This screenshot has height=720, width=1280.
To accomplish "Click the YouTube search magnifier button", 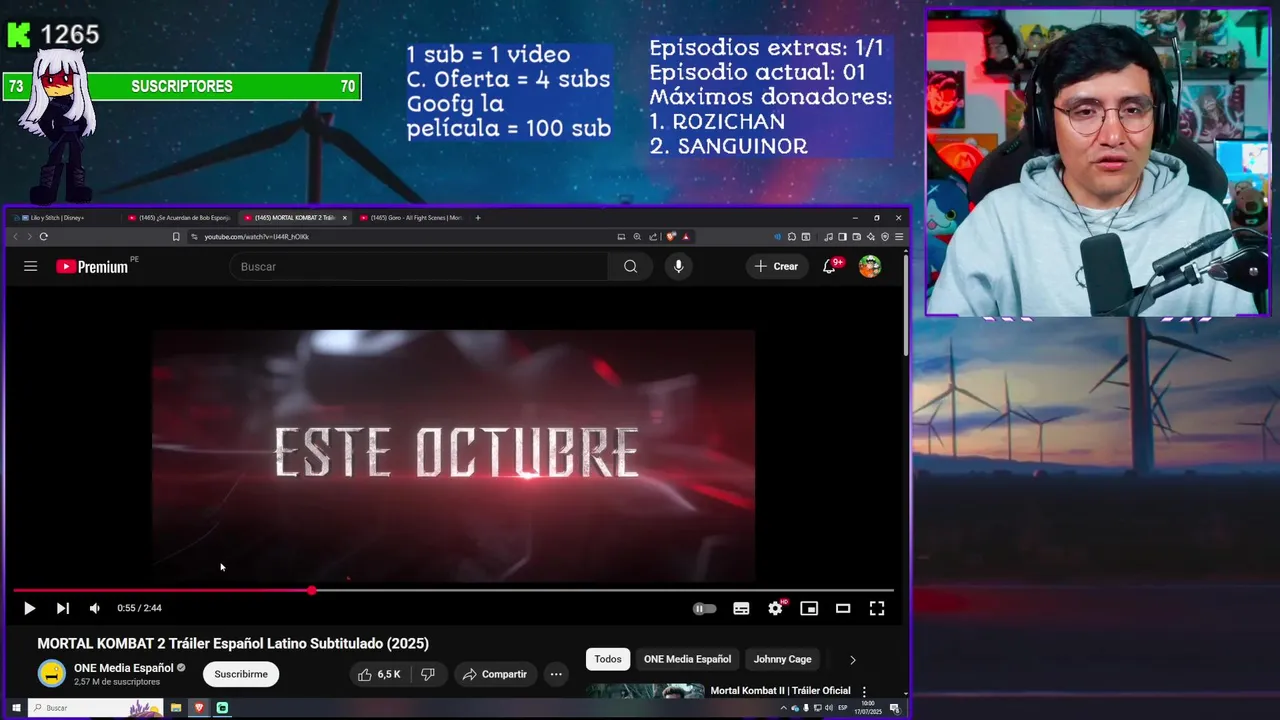I will (630, 266).
